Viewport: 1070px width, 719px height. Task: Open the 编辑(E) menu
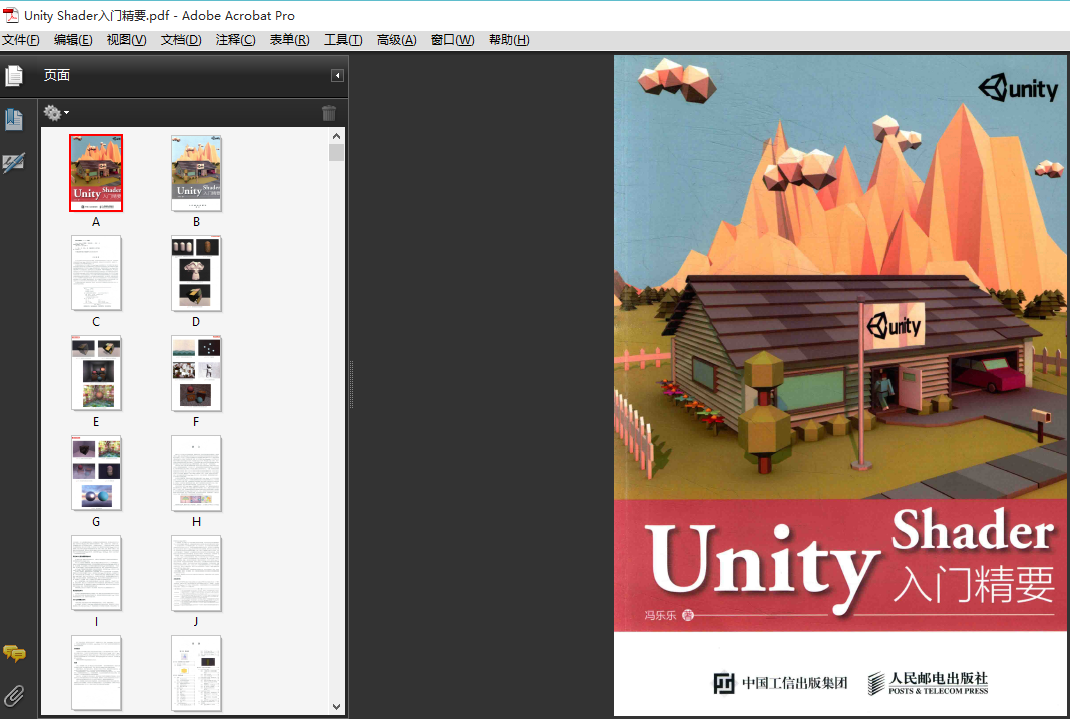[73, 40]
